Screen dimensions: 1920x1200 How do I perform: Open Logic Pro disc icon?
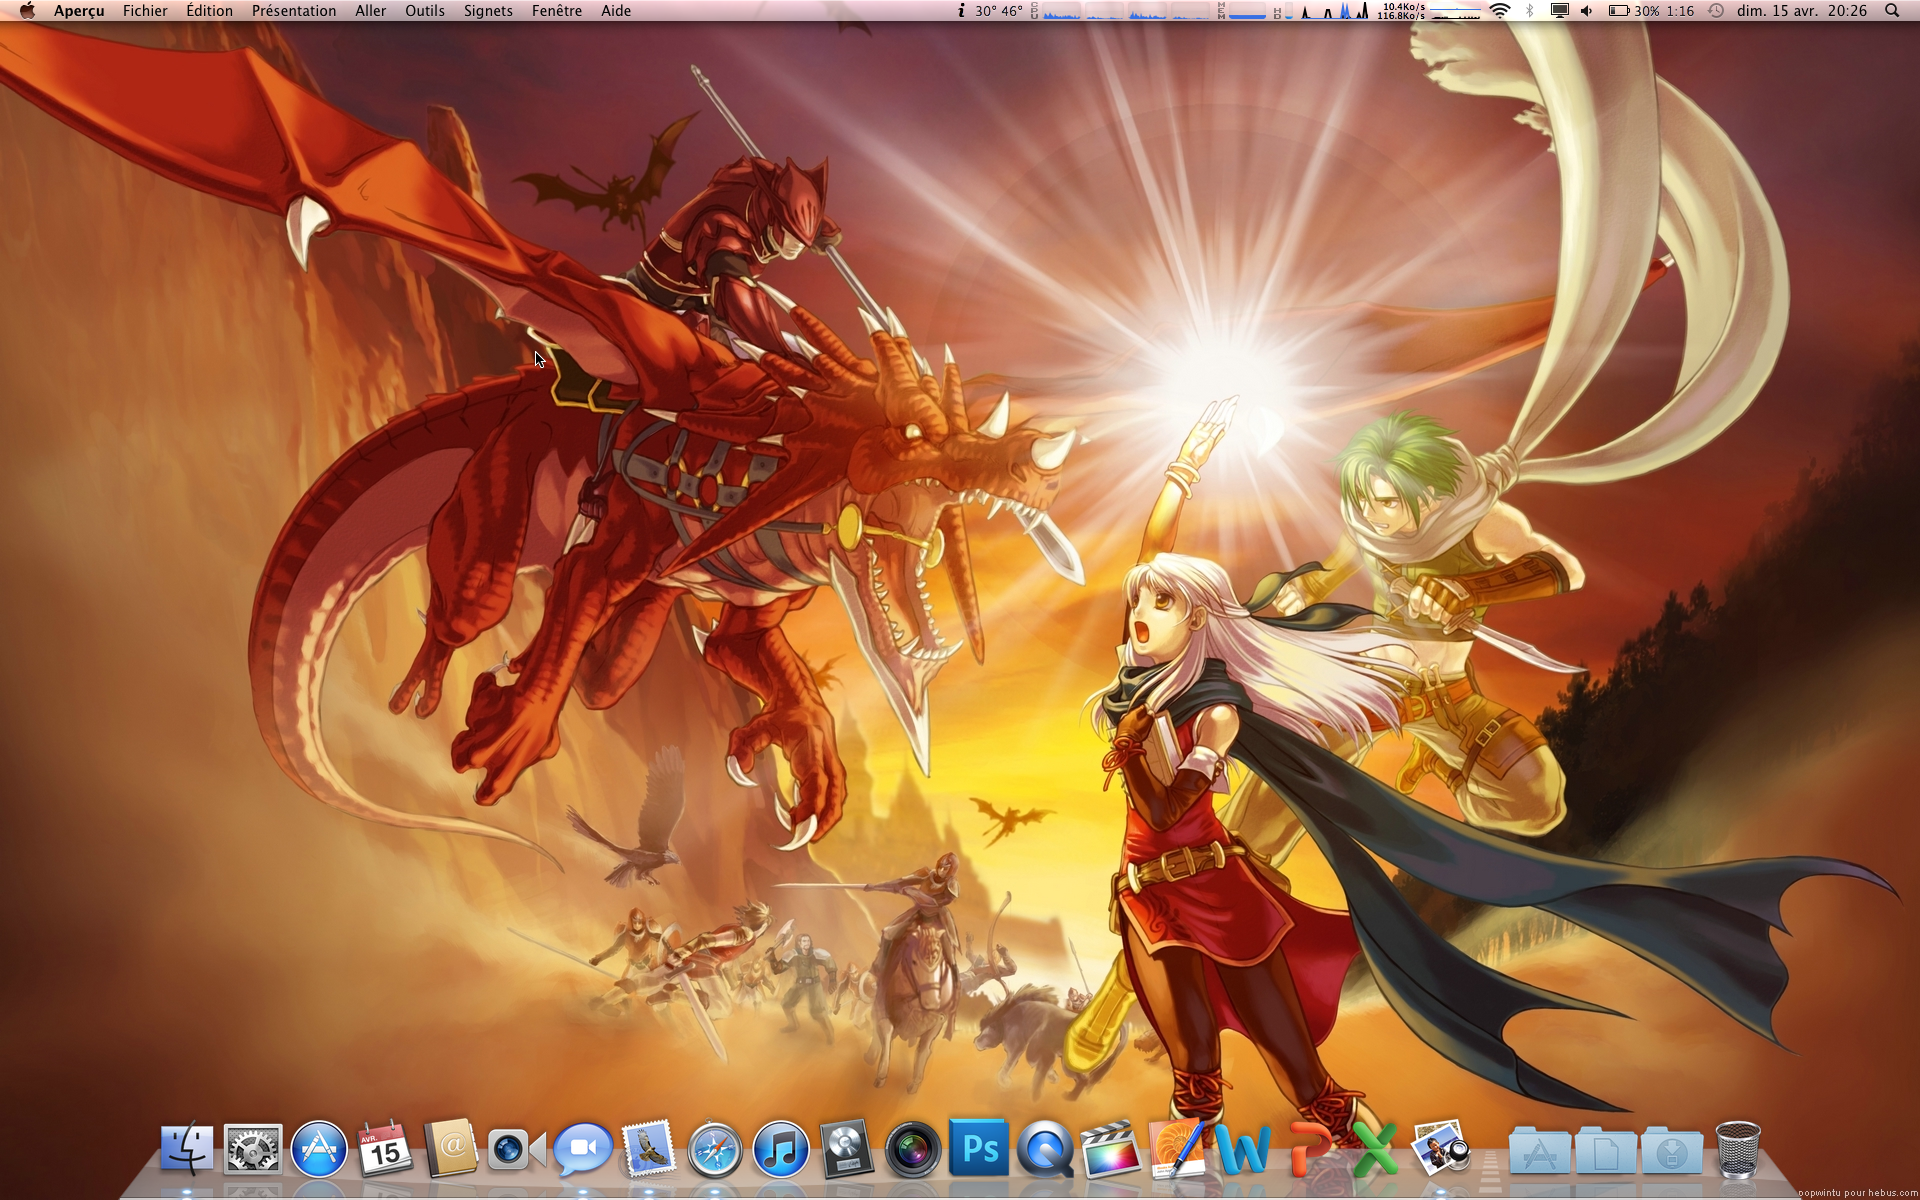click(847, 1149)
